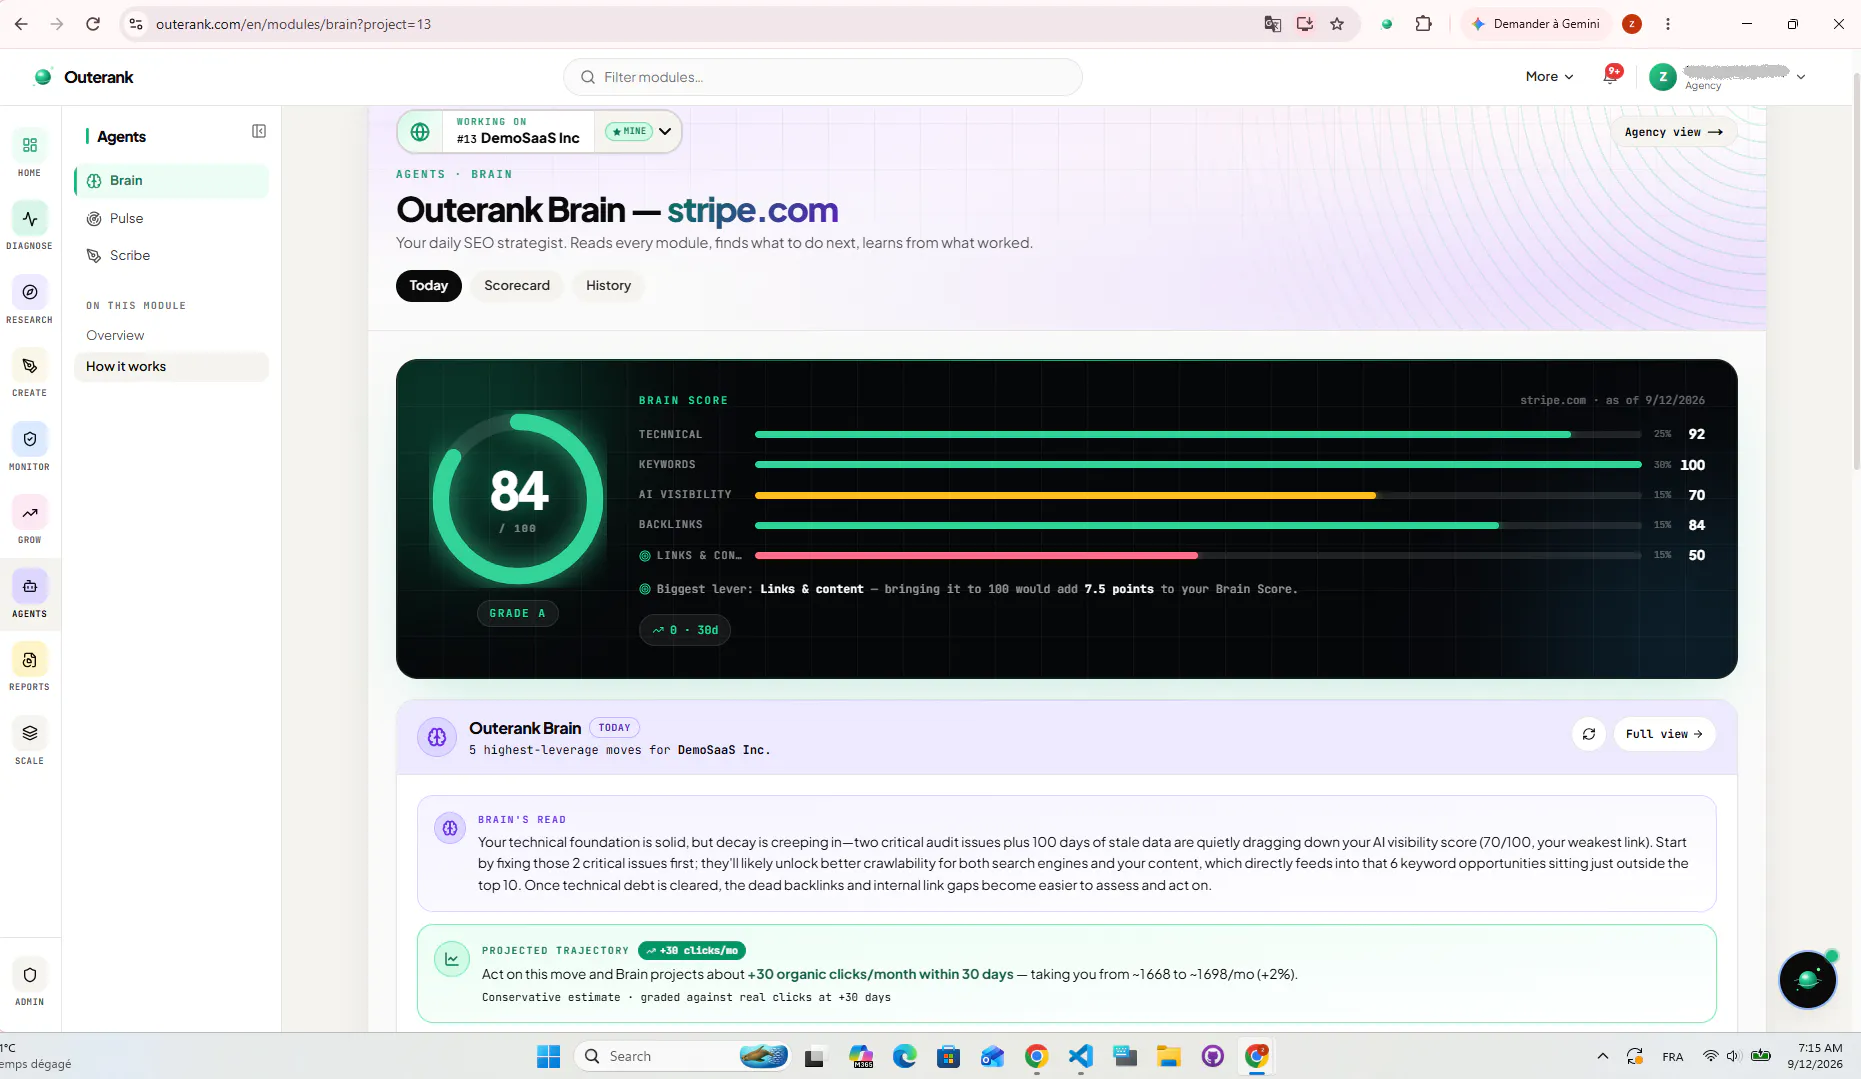Click the Z account avatar
1861x1079 pixels.
[x=1662, y=77]
